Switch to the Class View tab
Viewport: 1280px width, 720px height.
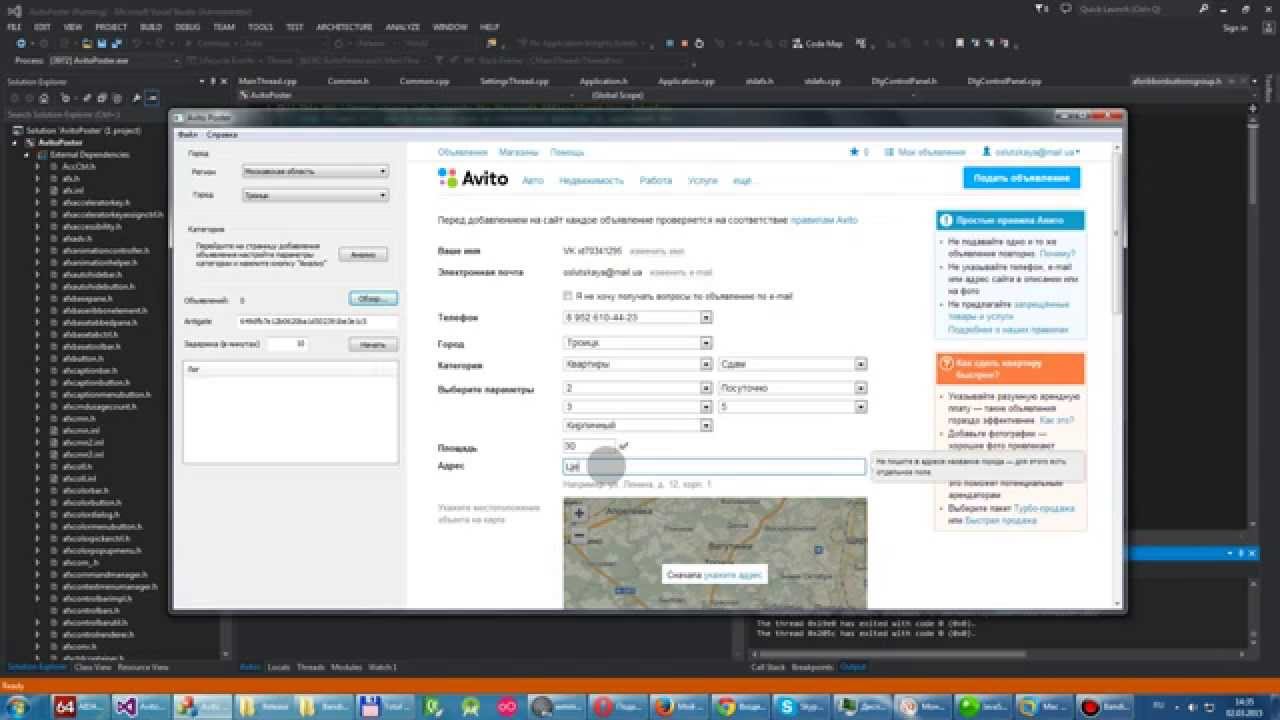point(93,667)
